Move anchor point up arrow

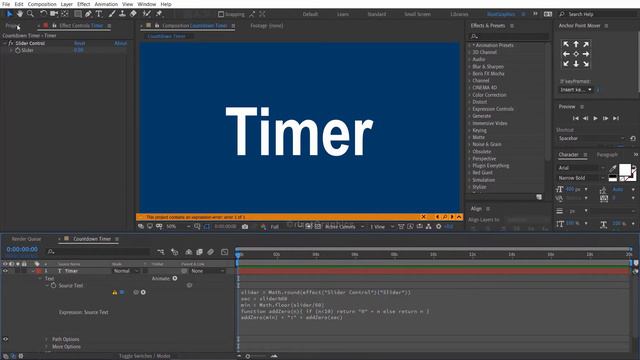(576, 44)
